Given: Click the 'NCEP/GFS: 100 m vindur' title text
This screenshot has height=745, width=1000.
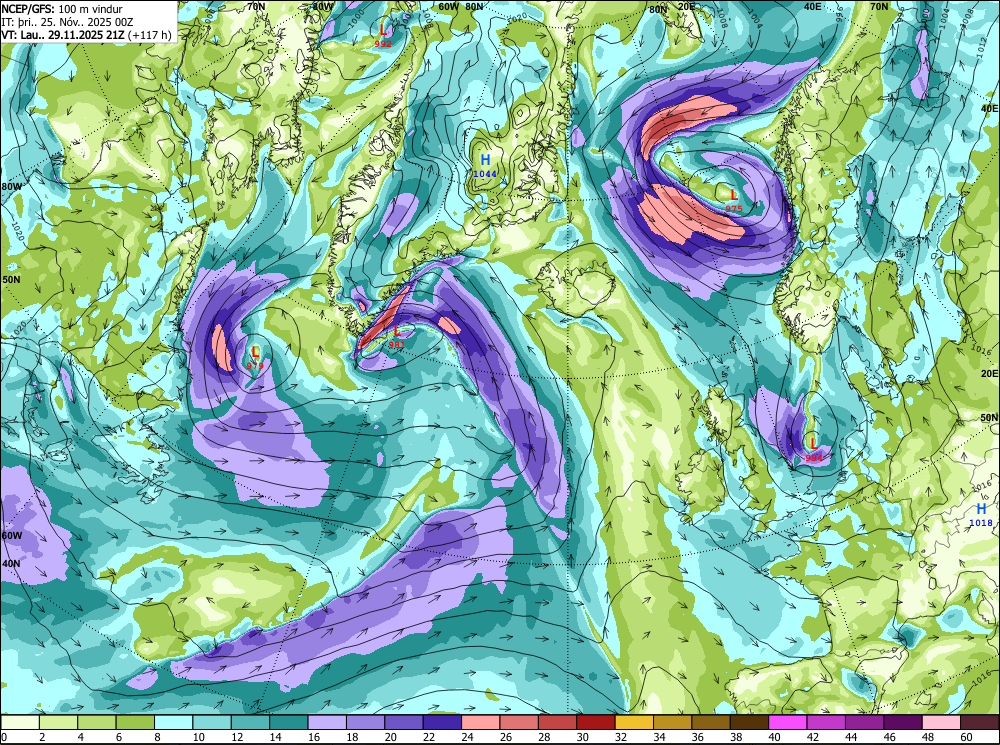Looking at the screenshot, I should pos(62,9).
